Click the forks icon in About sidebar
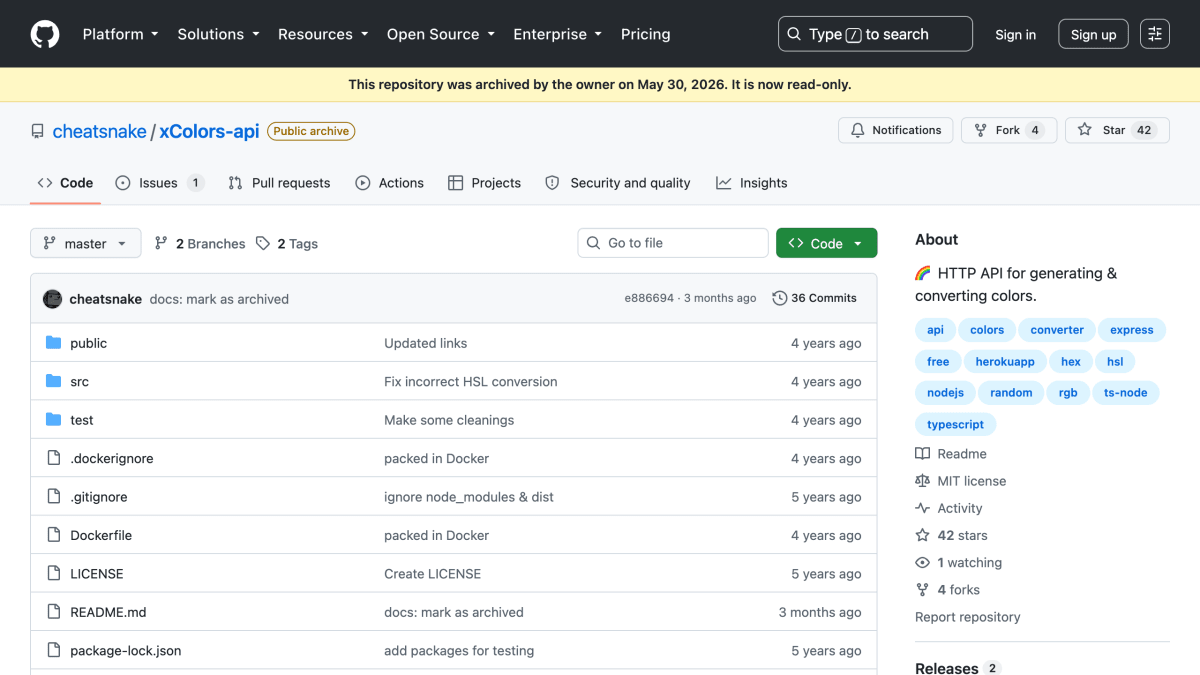 pyautogui.click(x=922, y=590)
